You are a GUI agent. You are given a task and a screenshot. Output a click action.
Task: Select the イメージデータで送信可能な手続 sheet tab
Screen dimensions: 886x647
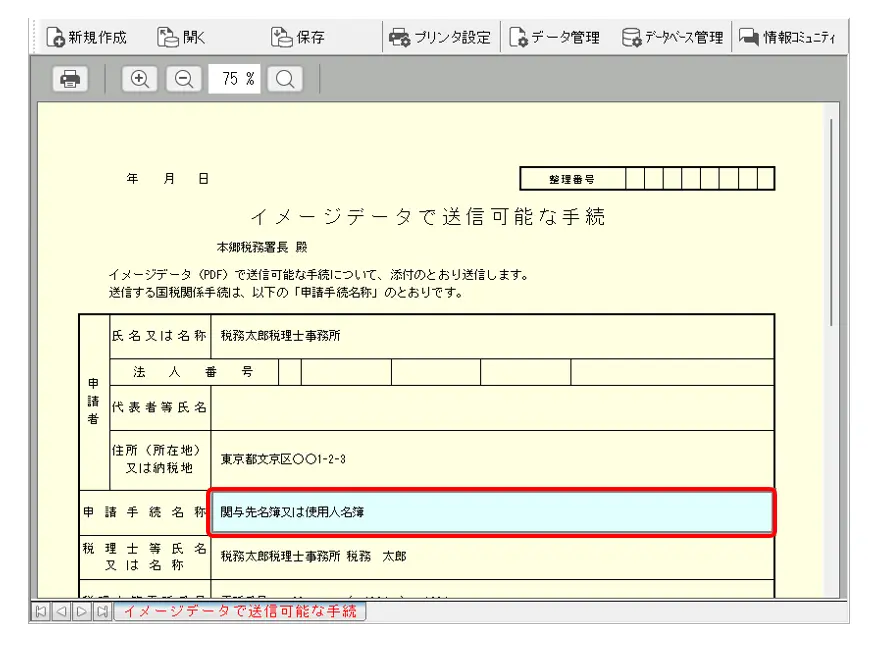[239, 611]
